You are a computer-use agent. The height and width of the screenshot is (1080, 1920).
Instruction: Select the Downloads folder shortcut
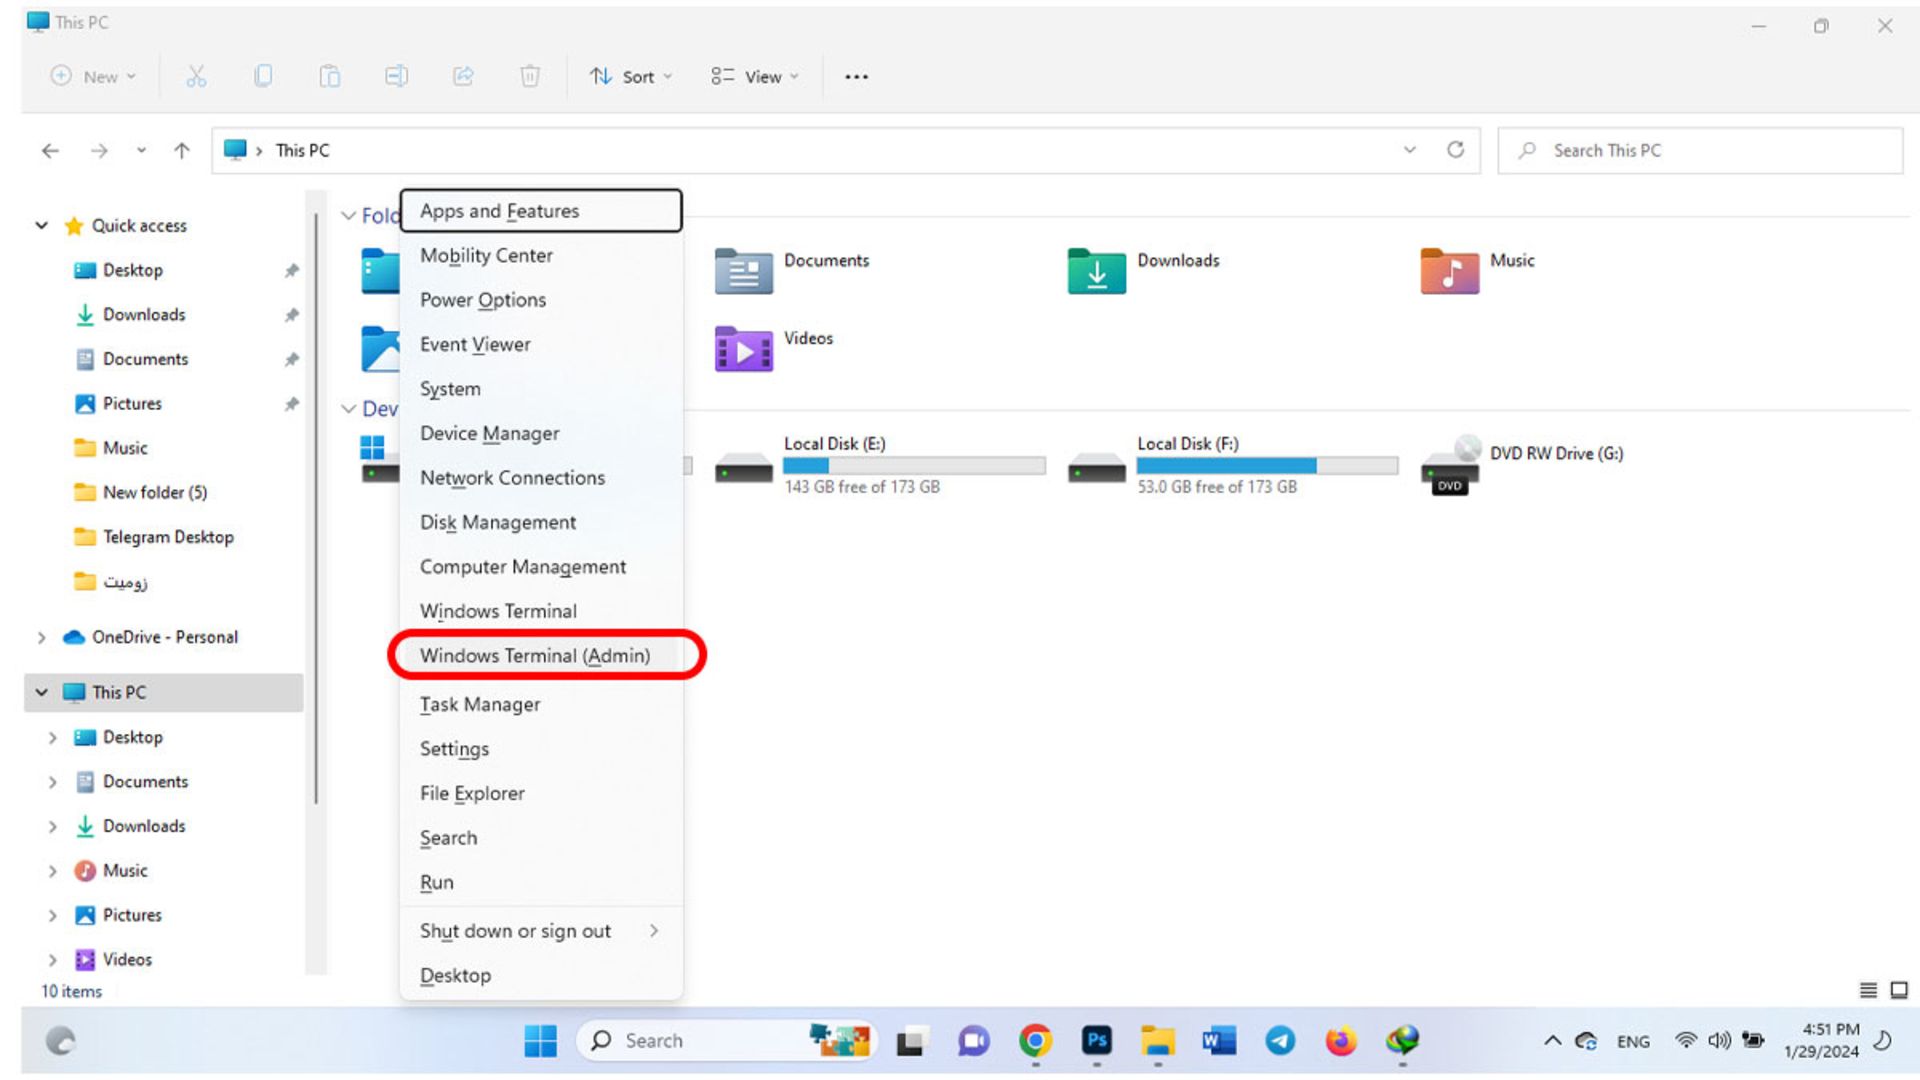point(144,314)
